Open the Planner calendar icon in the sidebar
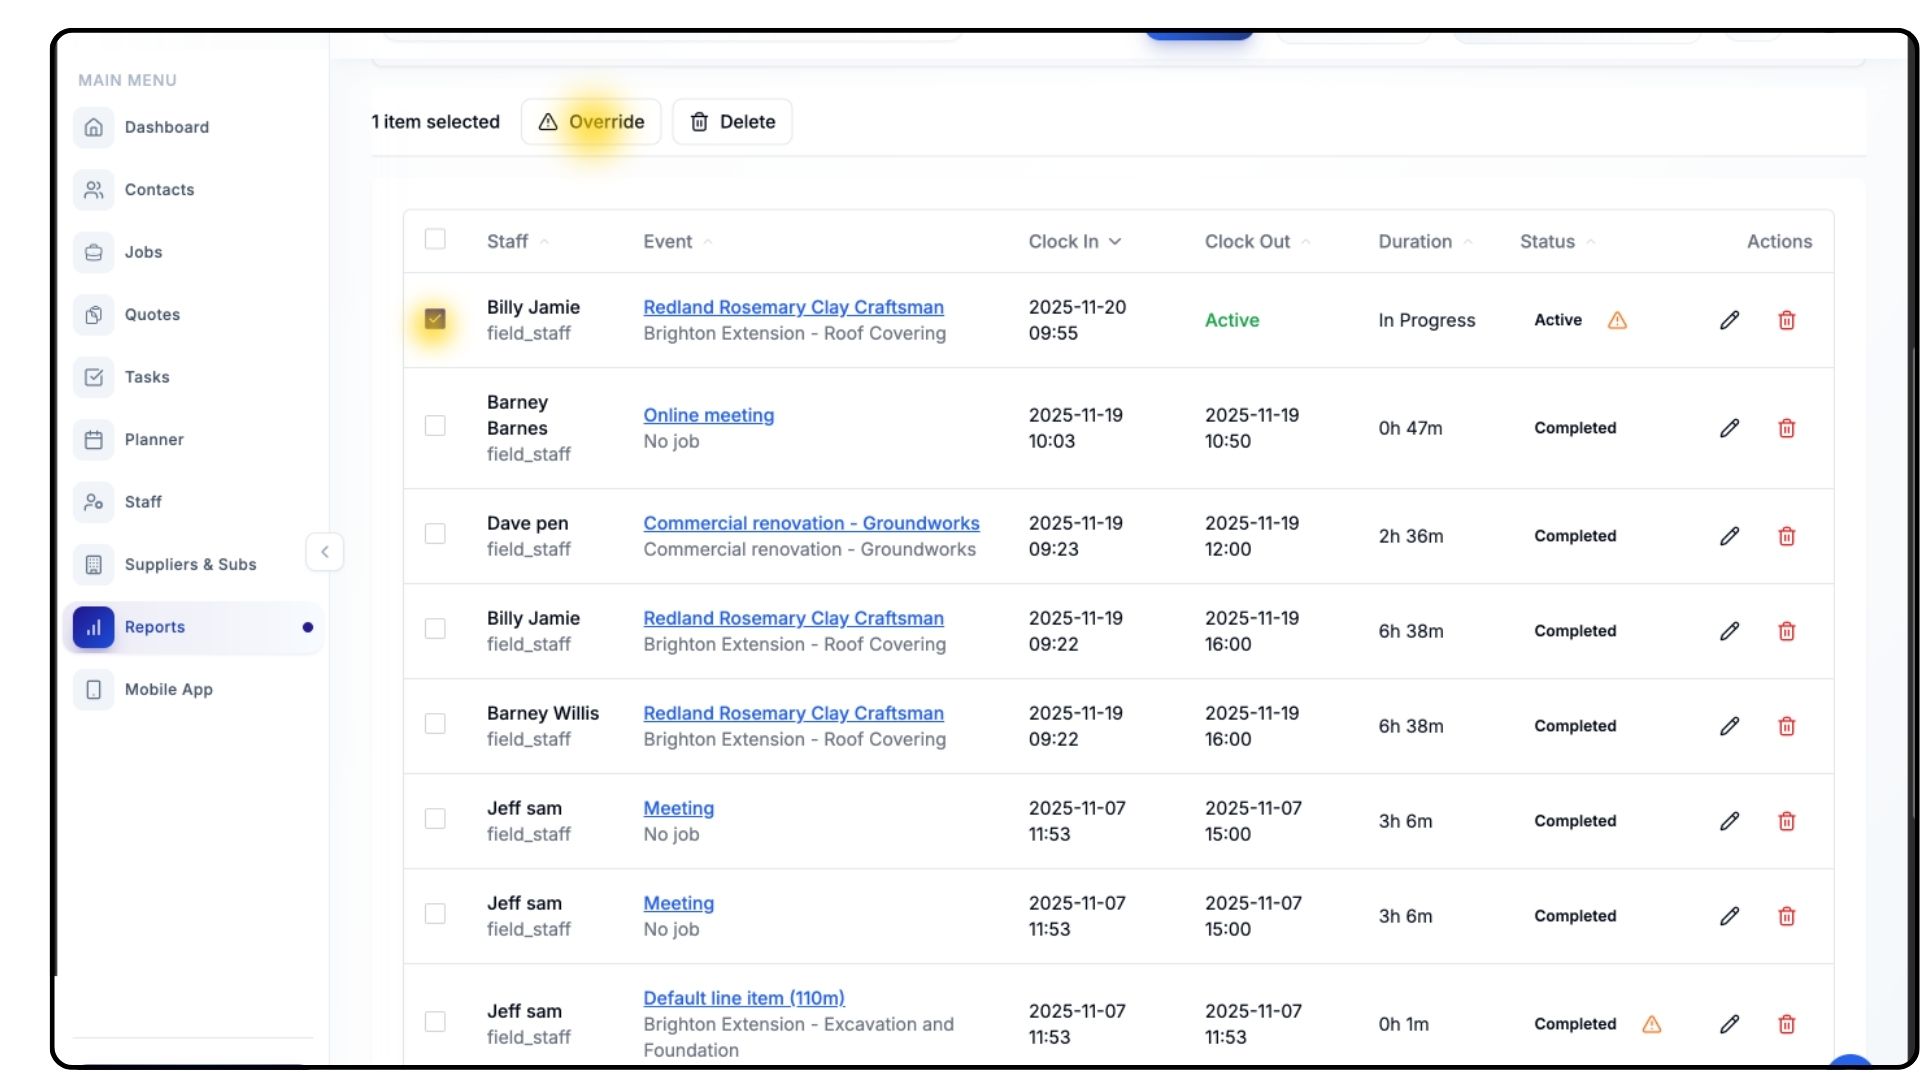The height and width of the screenshot is (1080, 1920). coord(94,439)
